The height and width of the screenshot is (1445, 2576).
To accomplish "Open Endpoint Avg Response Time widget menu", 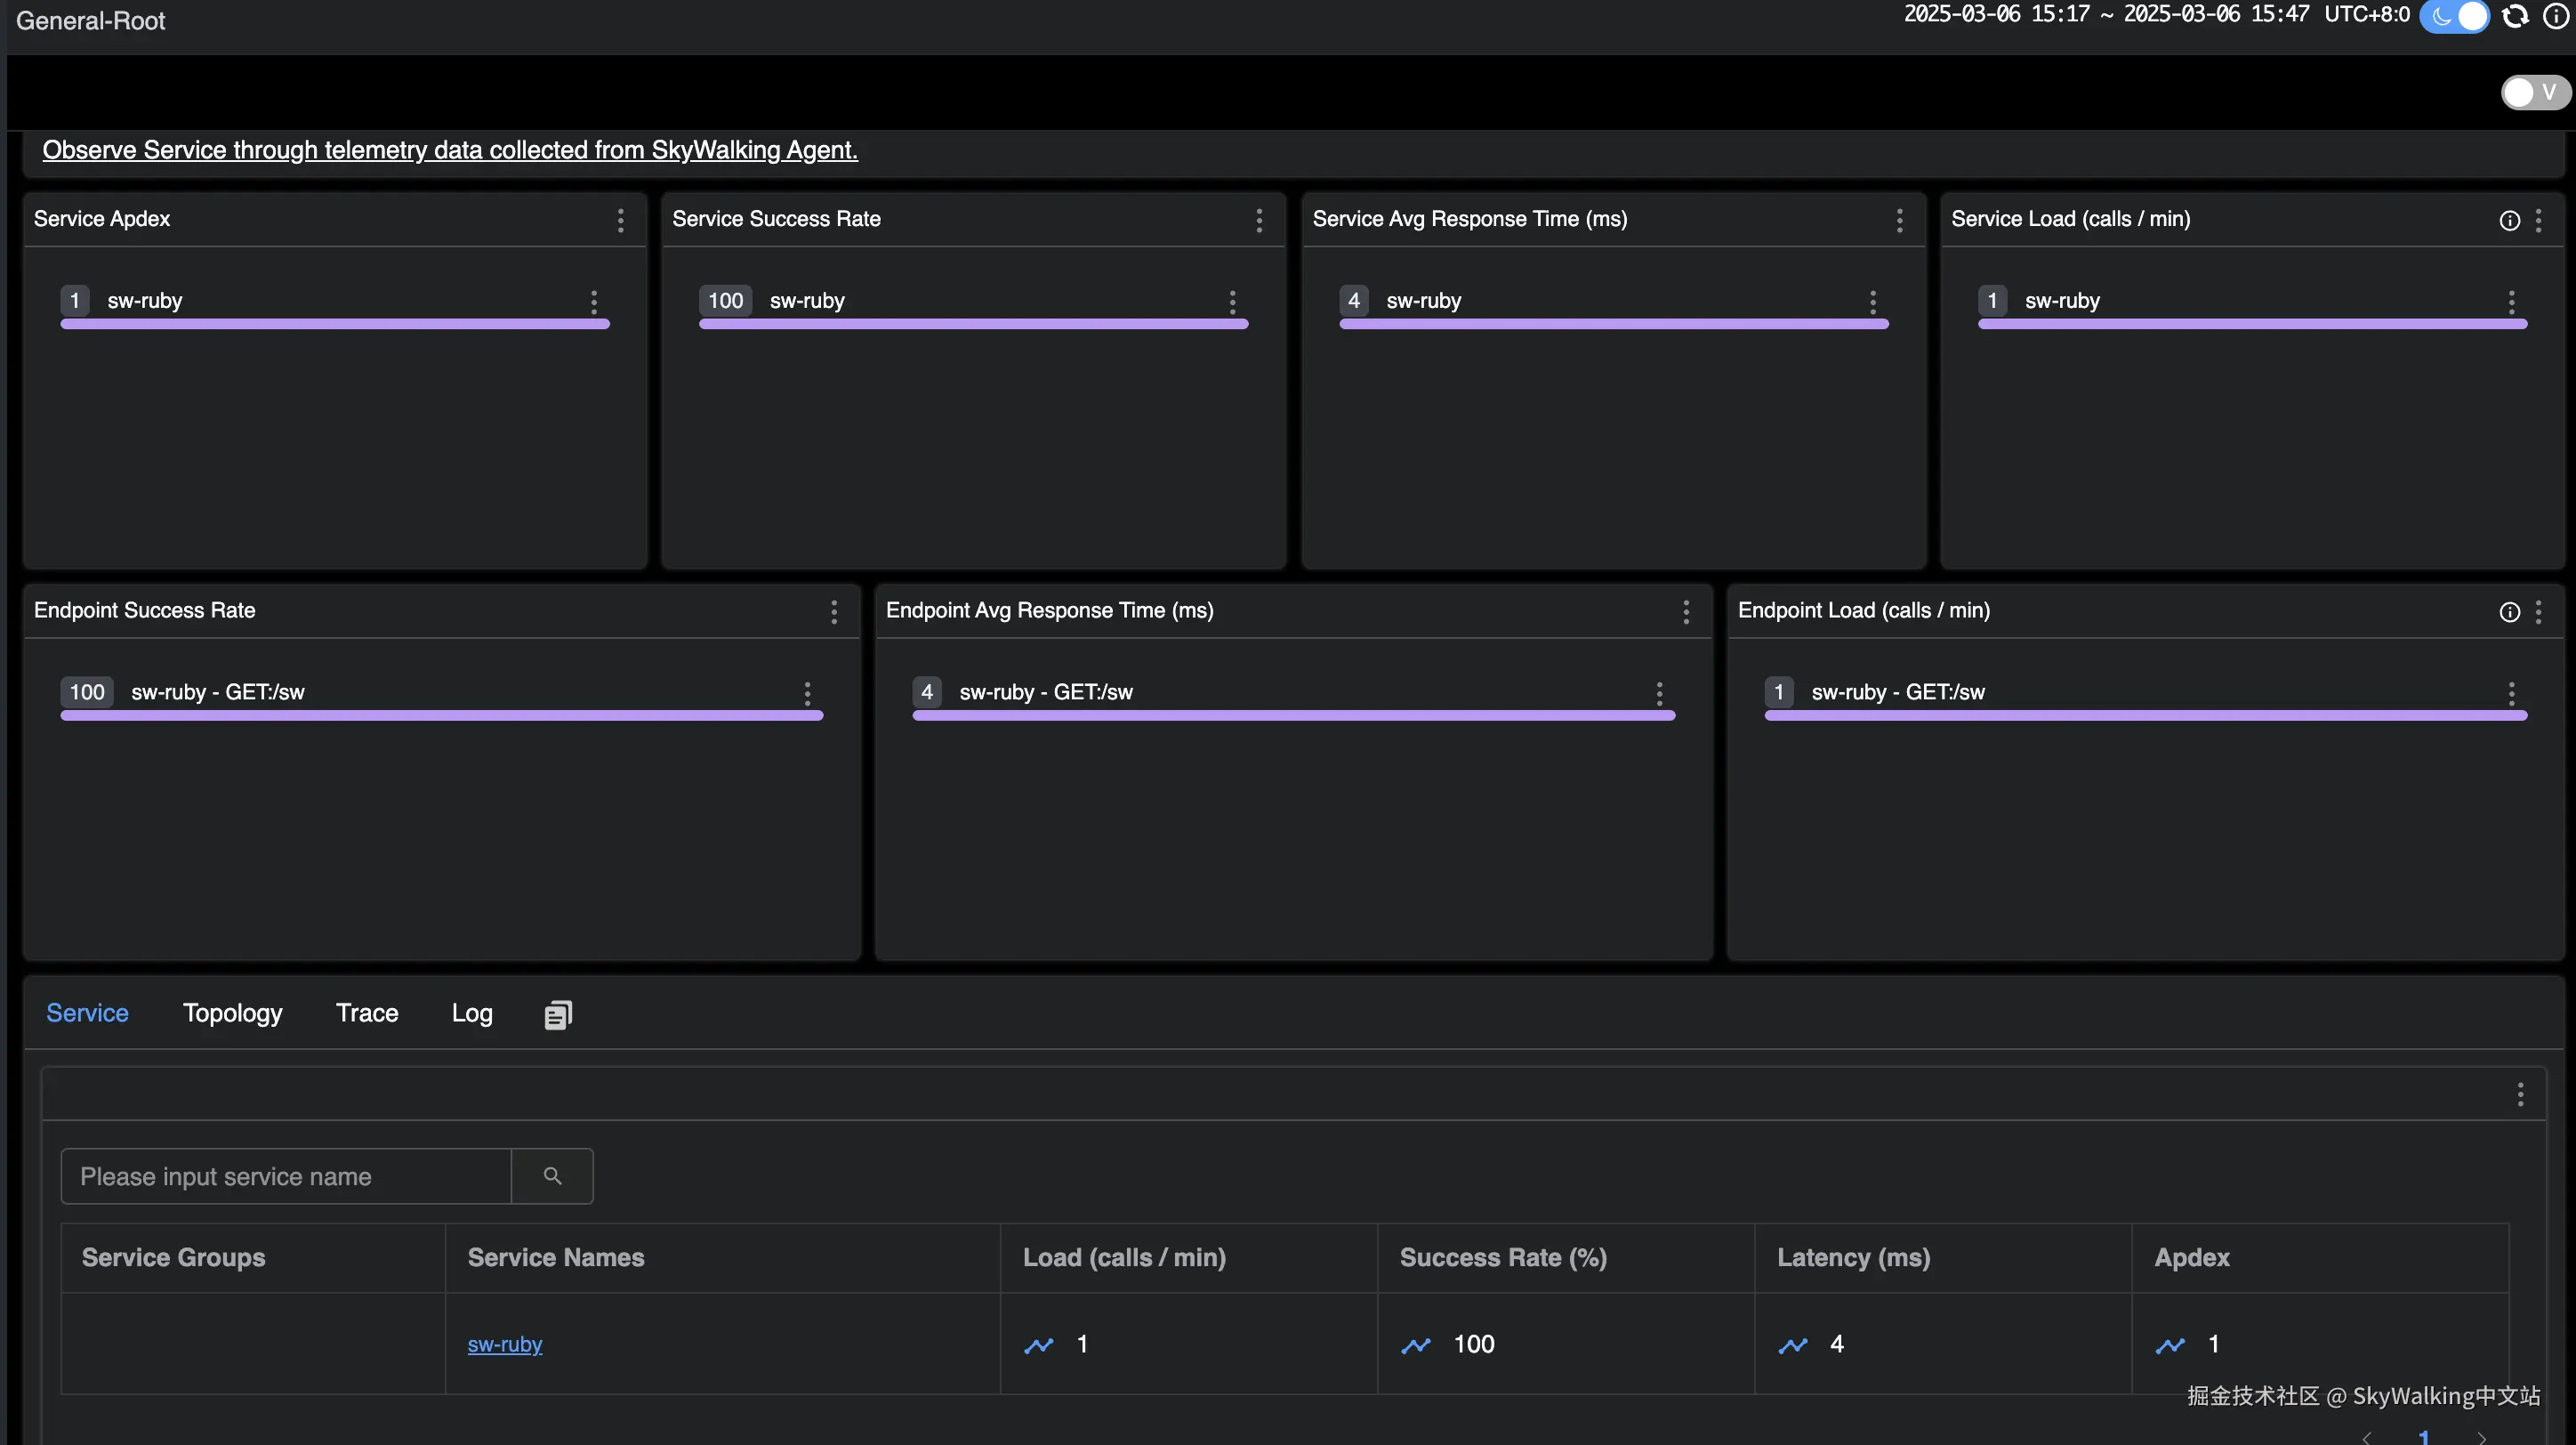I will (1686, 612).
